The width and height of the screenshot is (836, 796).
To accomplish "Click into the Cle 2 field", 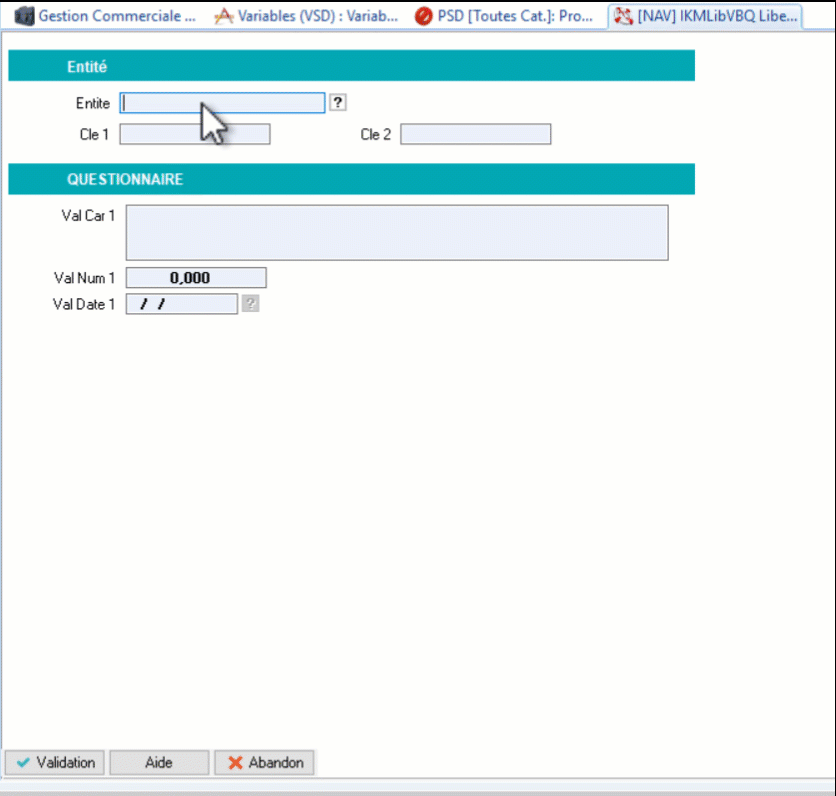I will [475, 134].
